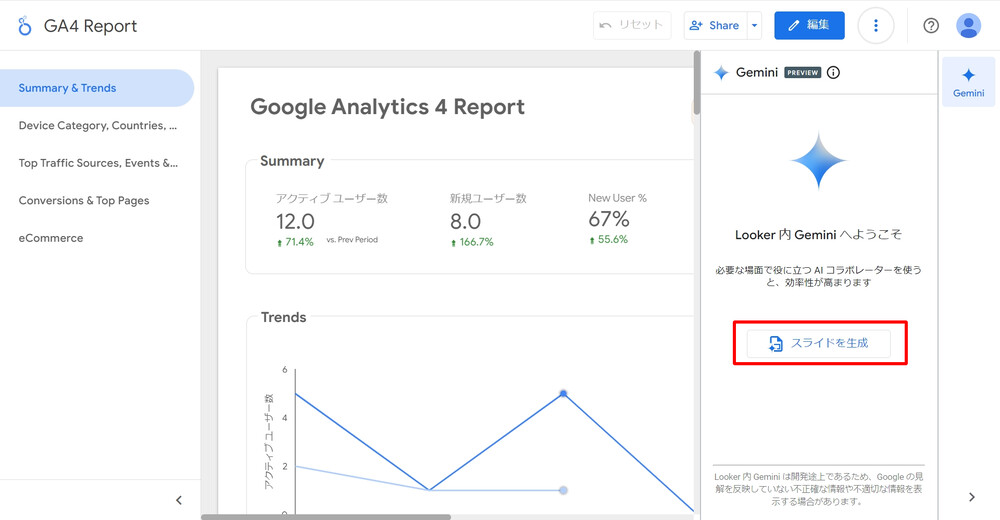Open the Device Category, Countries page

pyautogui.click(x=98, y=126)
